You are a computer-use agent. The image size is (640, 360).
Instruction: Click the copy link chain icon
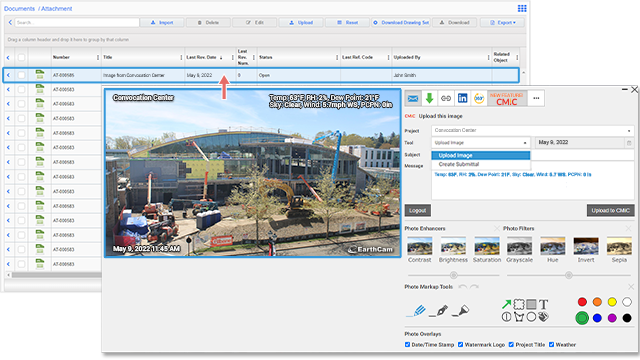(446, 98)
